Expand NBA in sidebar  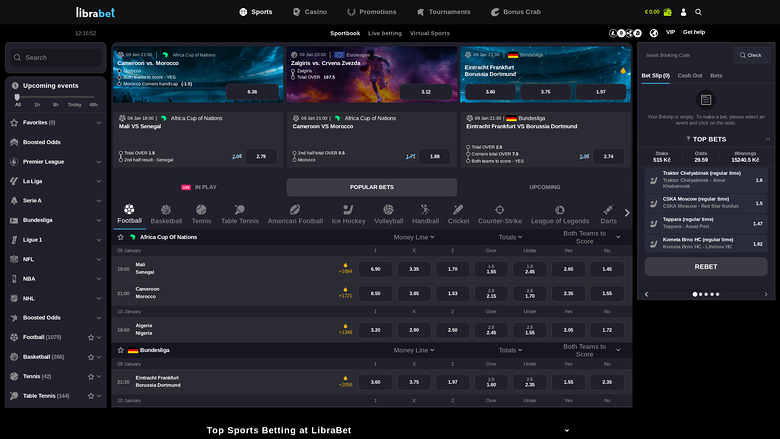[98, 279]
